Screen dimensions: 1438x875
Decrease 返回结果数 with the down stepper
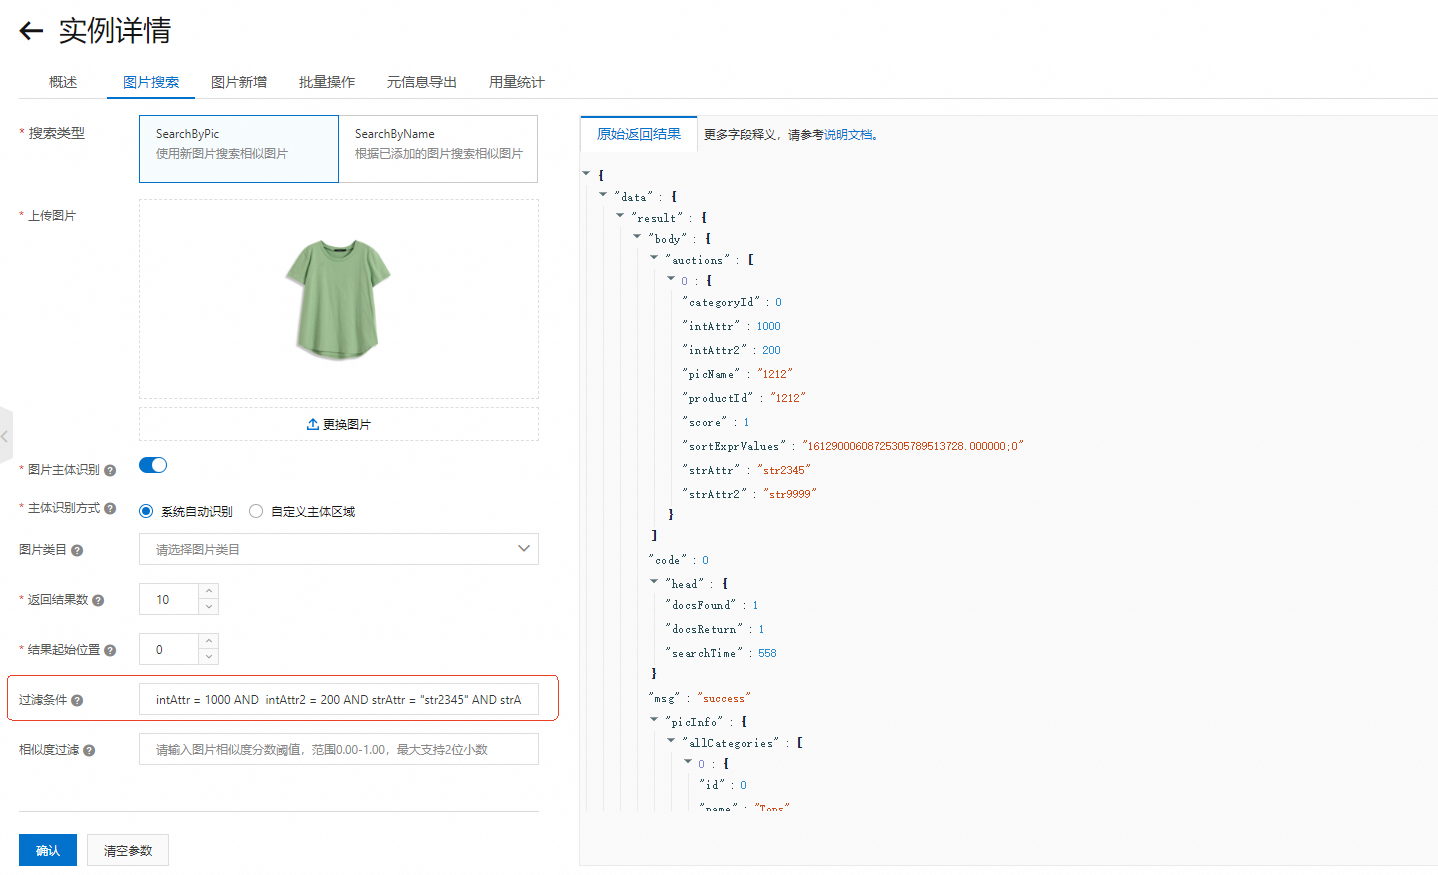pos(209,607)
